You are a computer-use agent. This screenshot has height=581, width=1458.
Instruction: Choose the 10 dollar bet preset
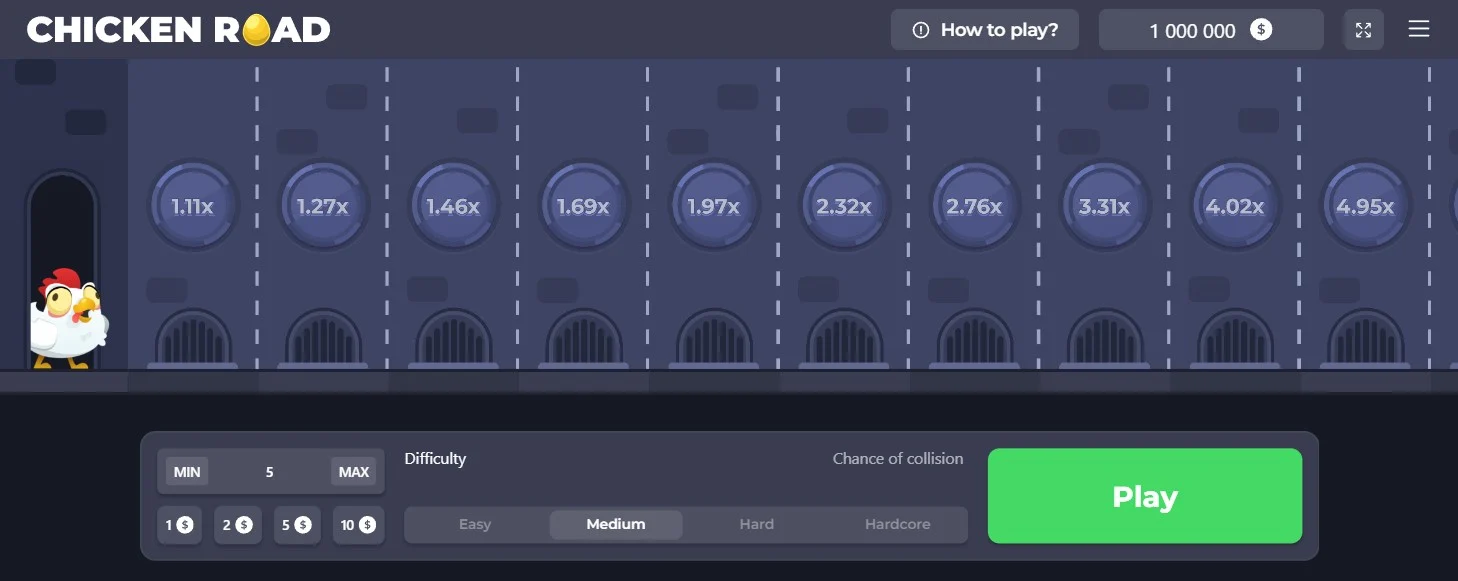click(356, 524)
